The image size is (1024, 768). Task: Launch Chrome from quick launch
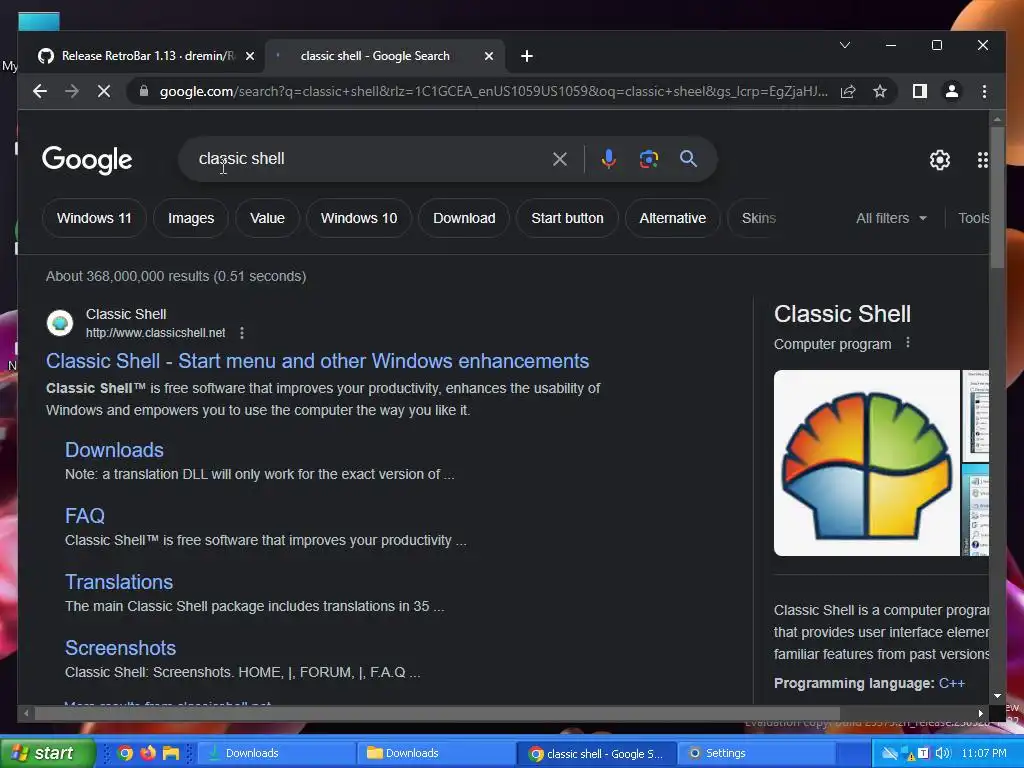point(125,753)
